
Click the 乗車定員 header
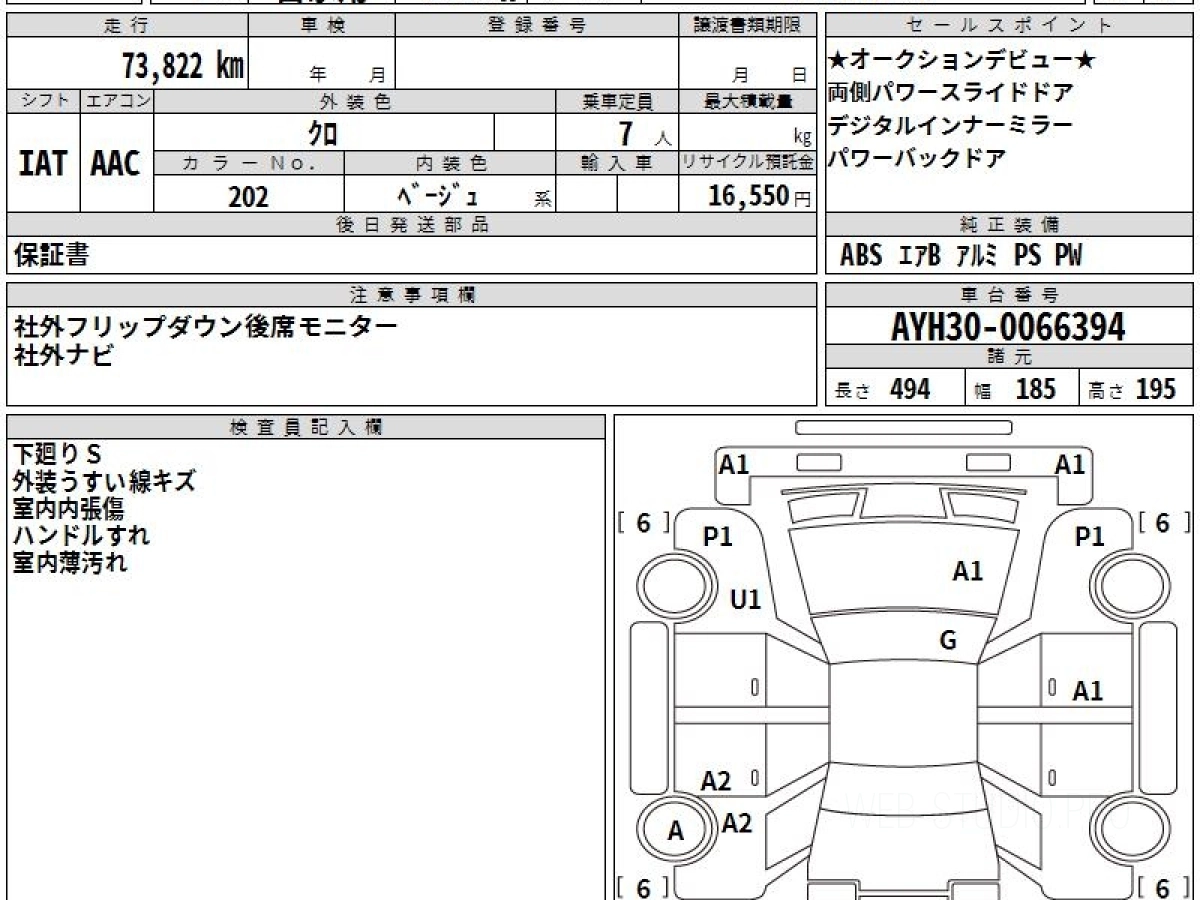point(617,101)
